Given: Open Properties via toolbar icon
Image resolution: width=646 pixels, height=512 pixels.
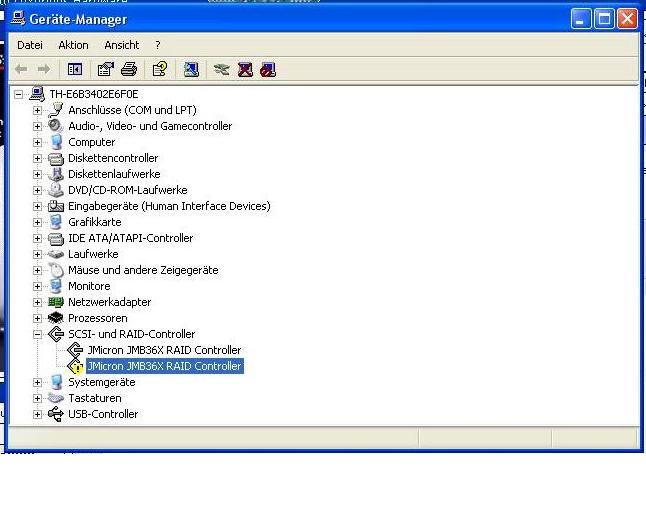Looking at the screenshot, I should coord(105,69).
